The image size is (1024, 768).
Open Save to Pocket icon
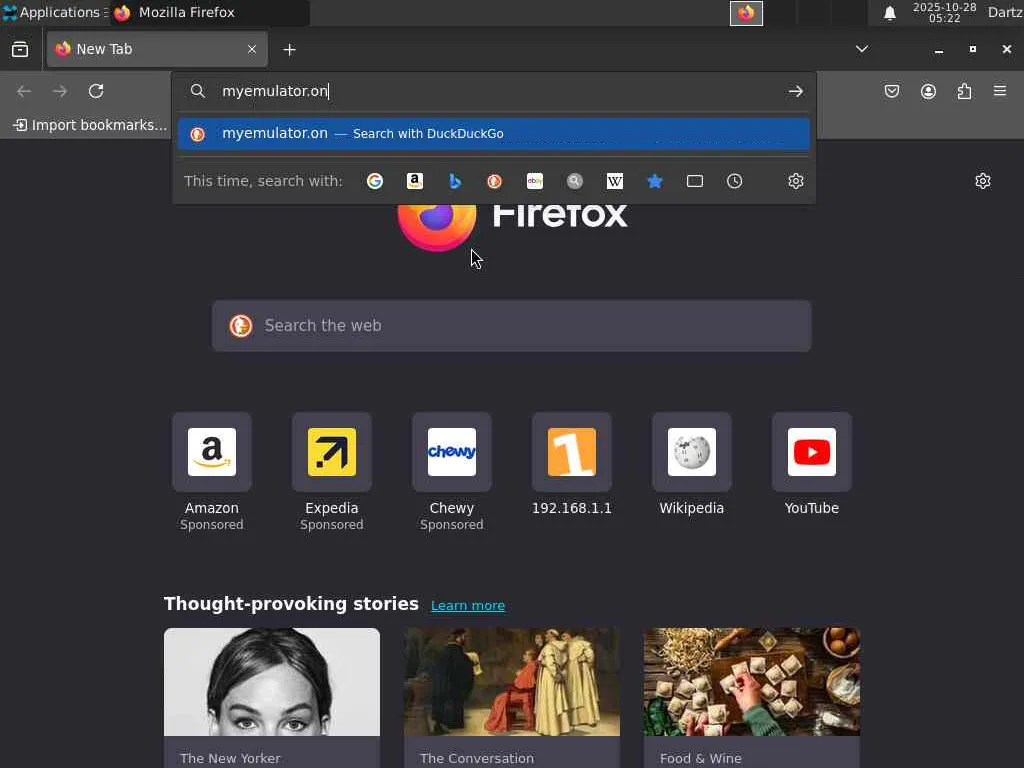click(x=892, y=91)
